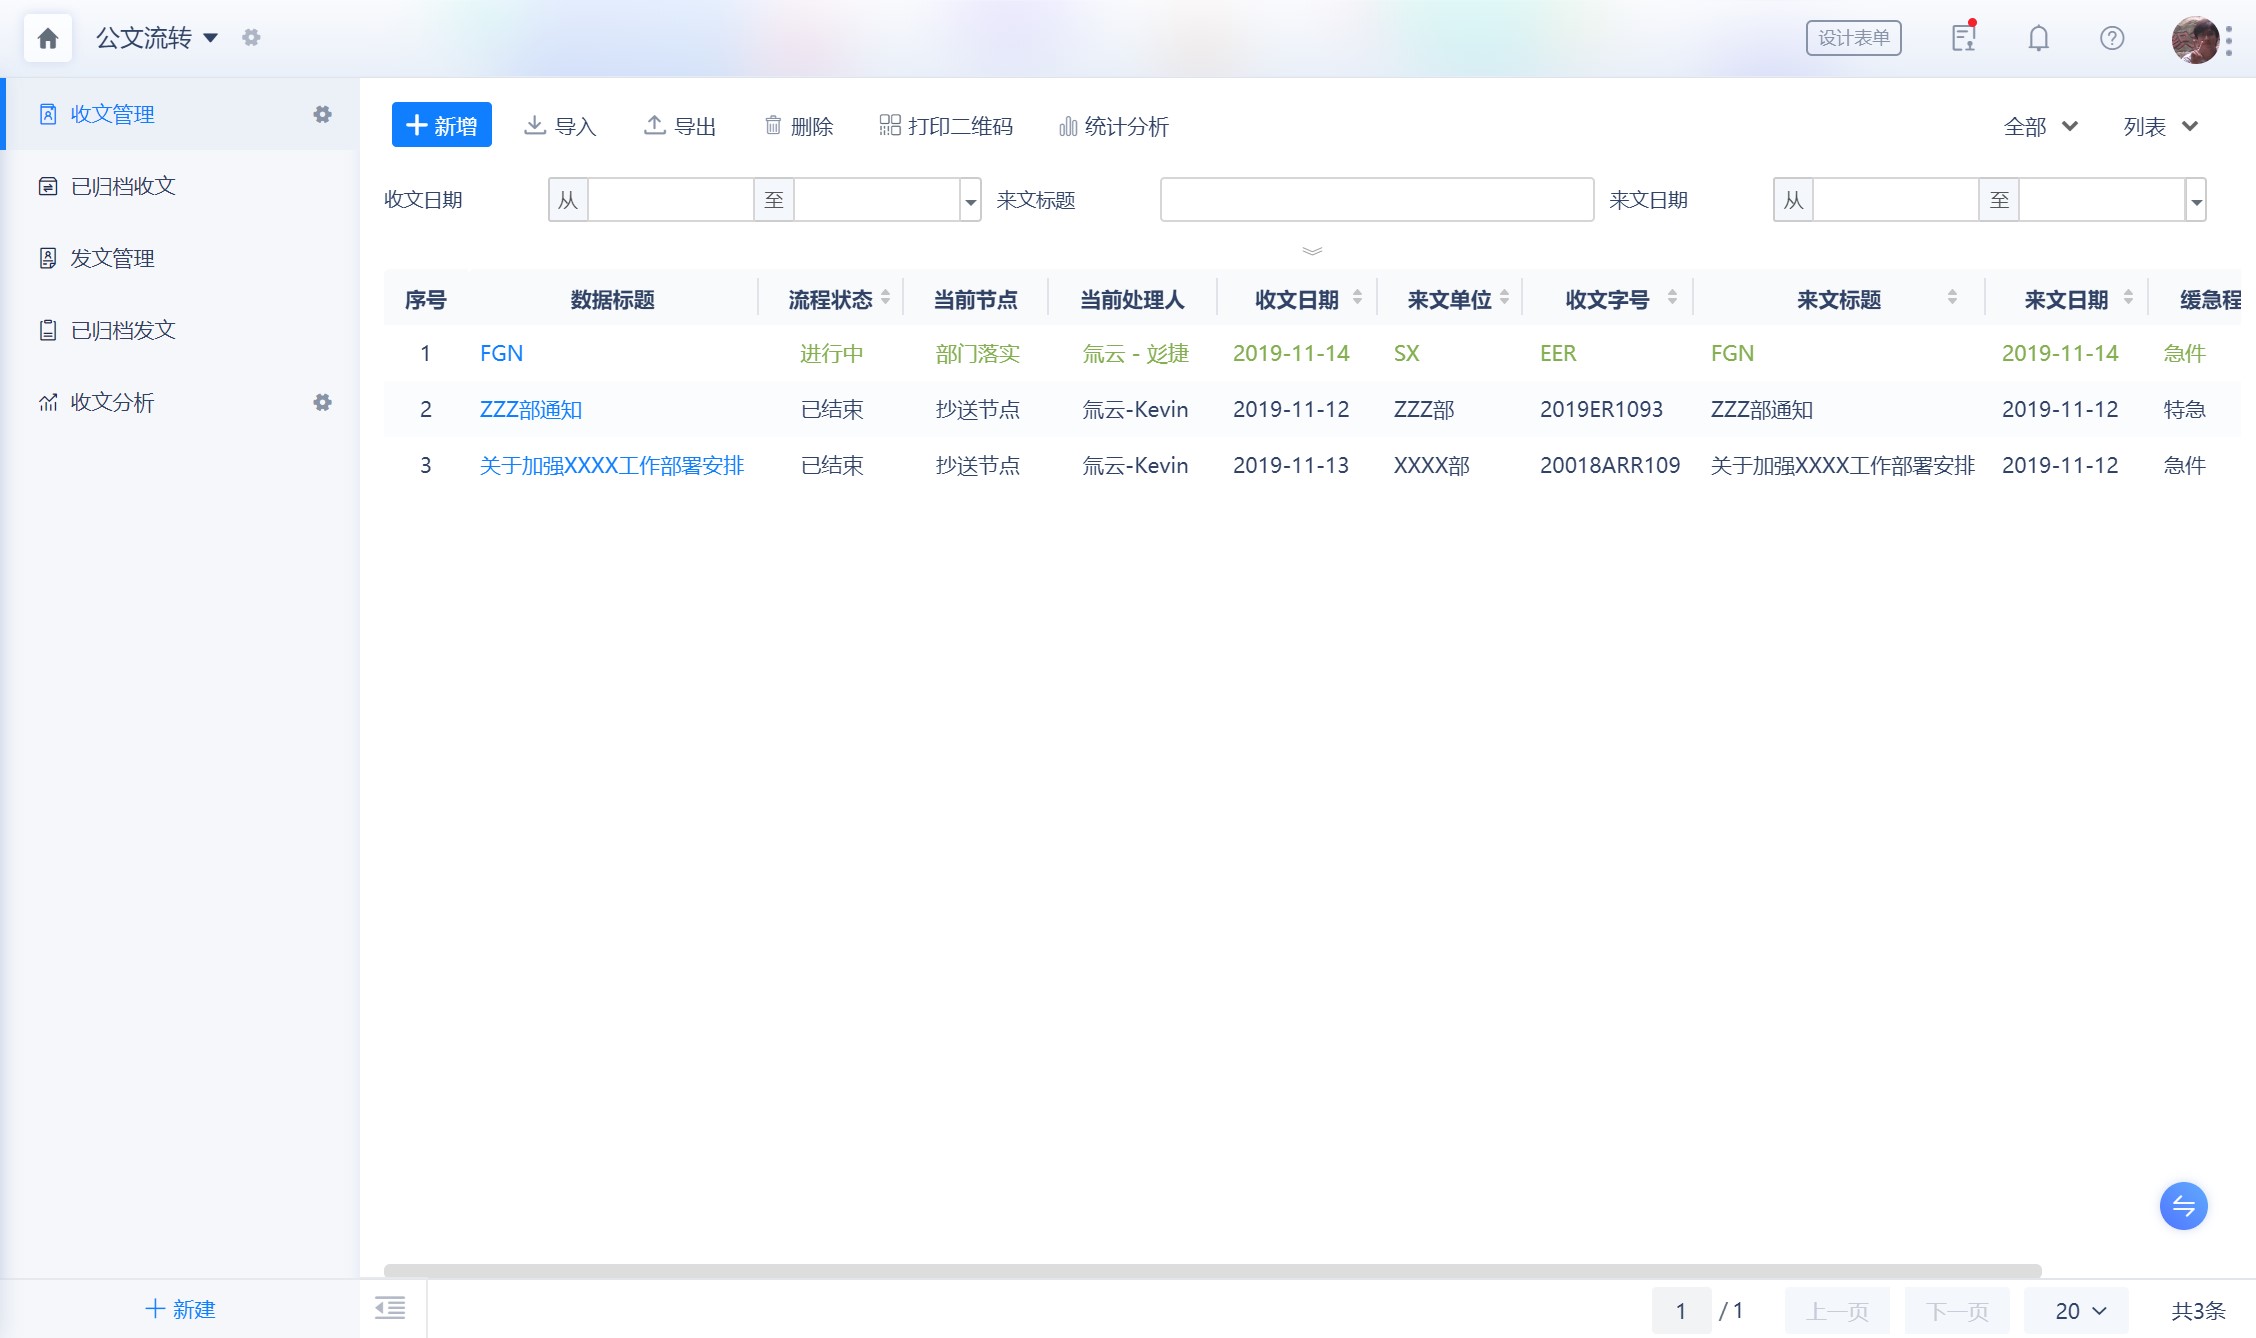Screen dimensions: 2256x1338
Task: Open the notification bell
Action: coord(2038,38)
